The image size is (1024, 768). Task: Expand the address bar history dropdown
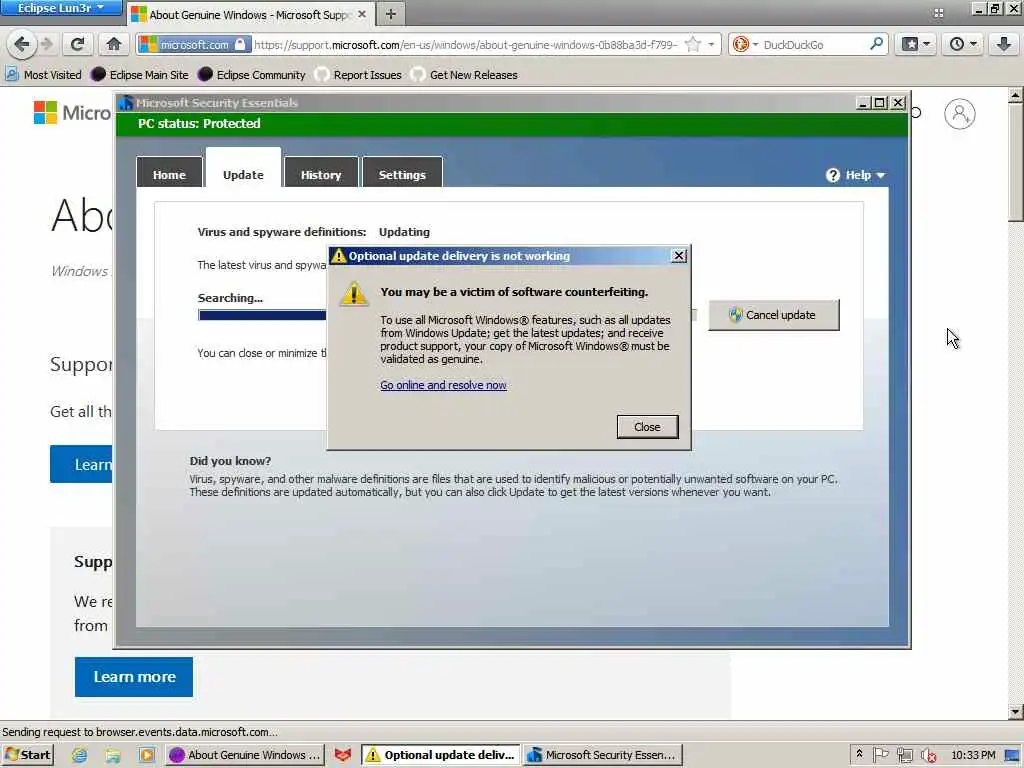coord(711,44)
